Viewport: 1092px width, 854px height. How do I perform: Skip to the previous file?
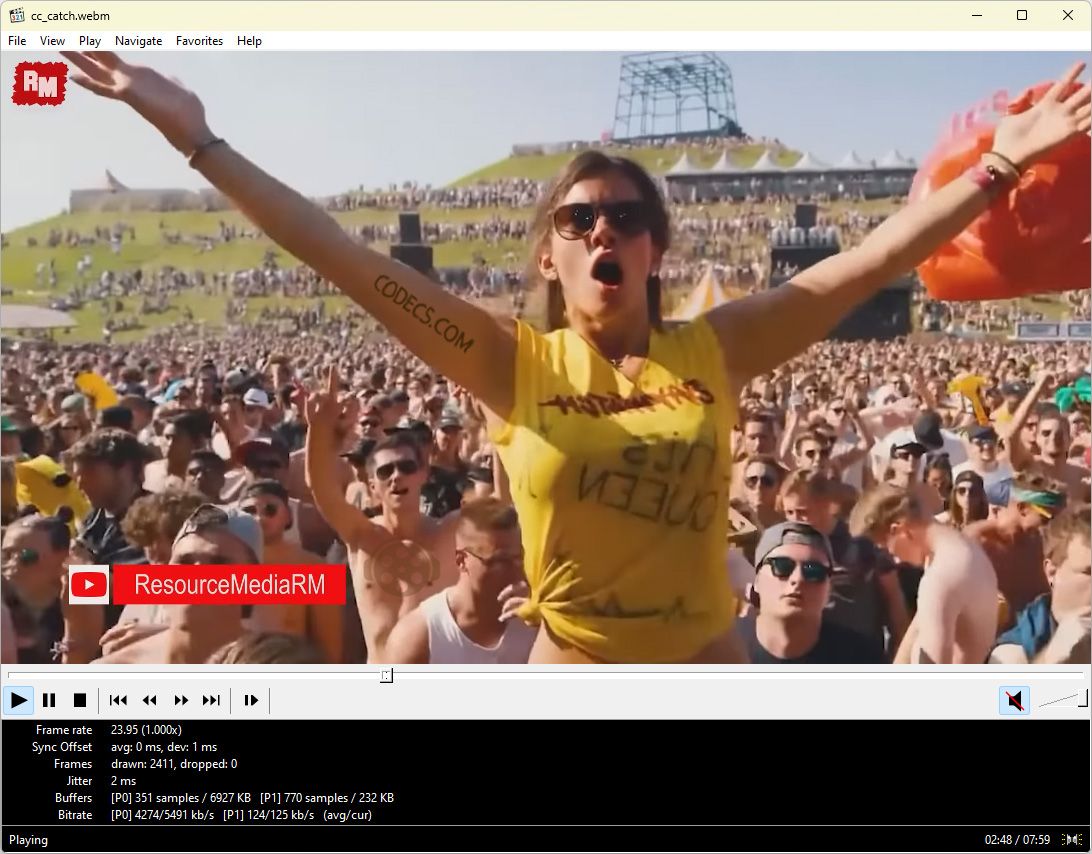coord(118,700)
